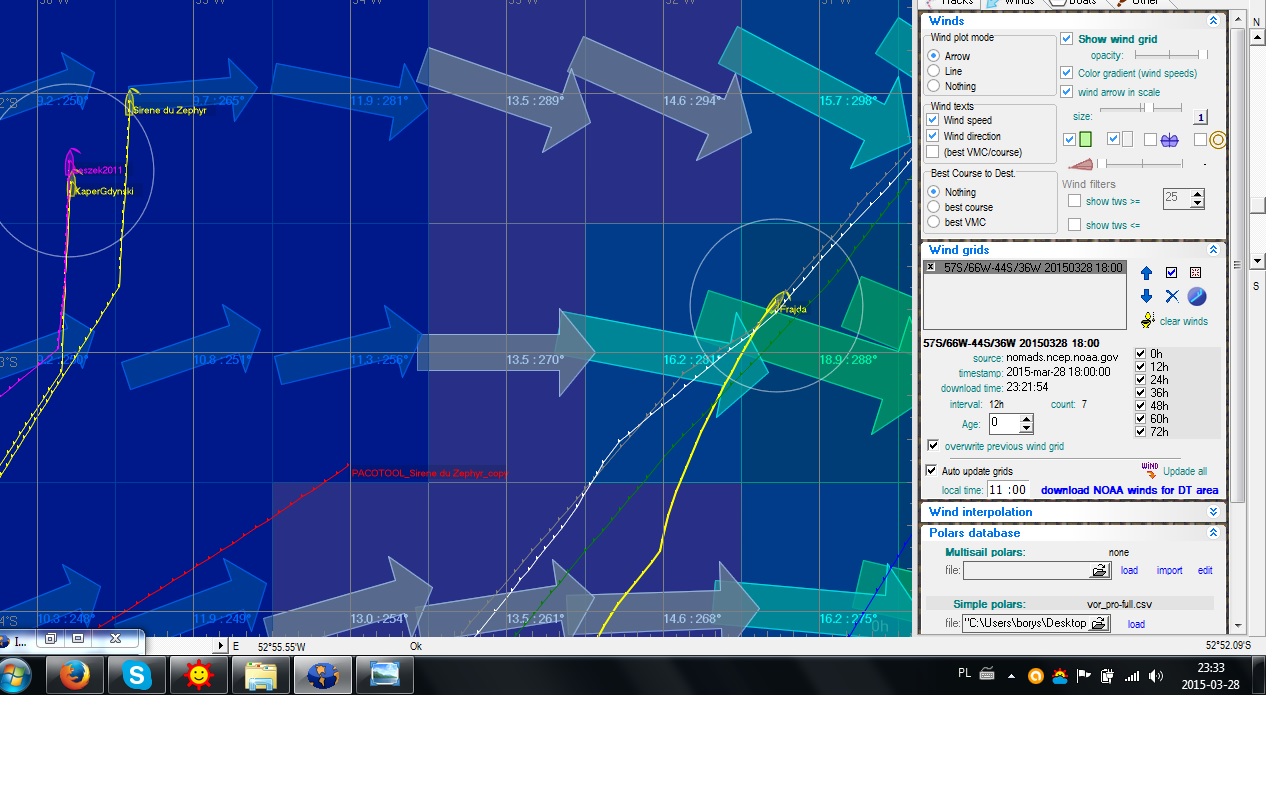
Task: Click the Update all link
Action: 1184,471
